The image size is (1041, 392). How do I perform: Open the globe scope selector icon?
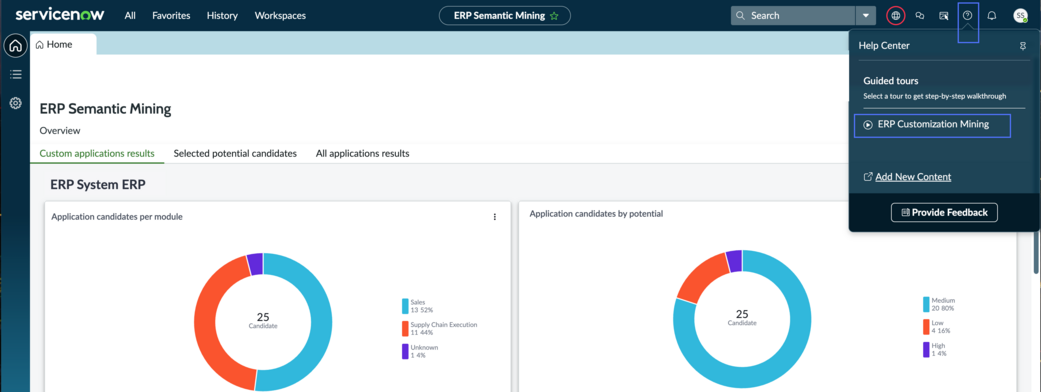[x=896, y=15]
